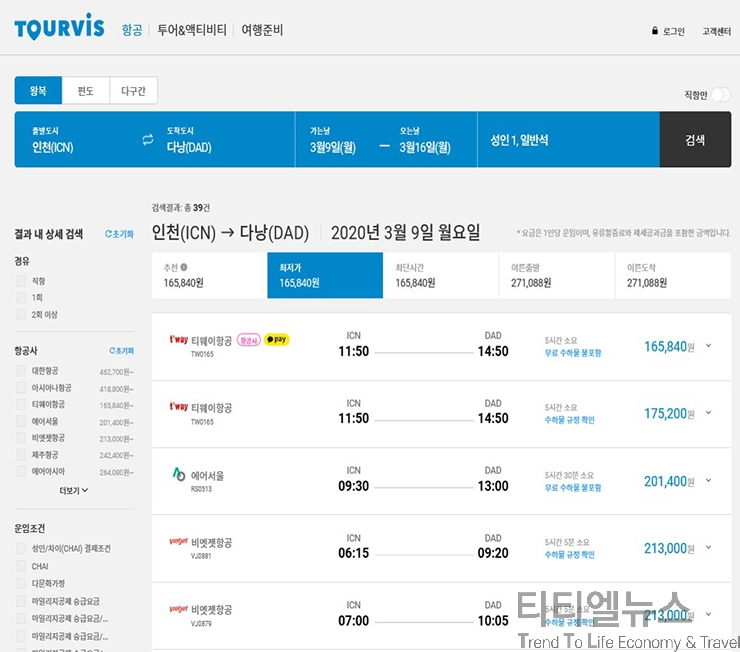The width and height of the screenshot is (740, 652).
Task: Open the TOURVIS logo home link
Action: point(59,26)
